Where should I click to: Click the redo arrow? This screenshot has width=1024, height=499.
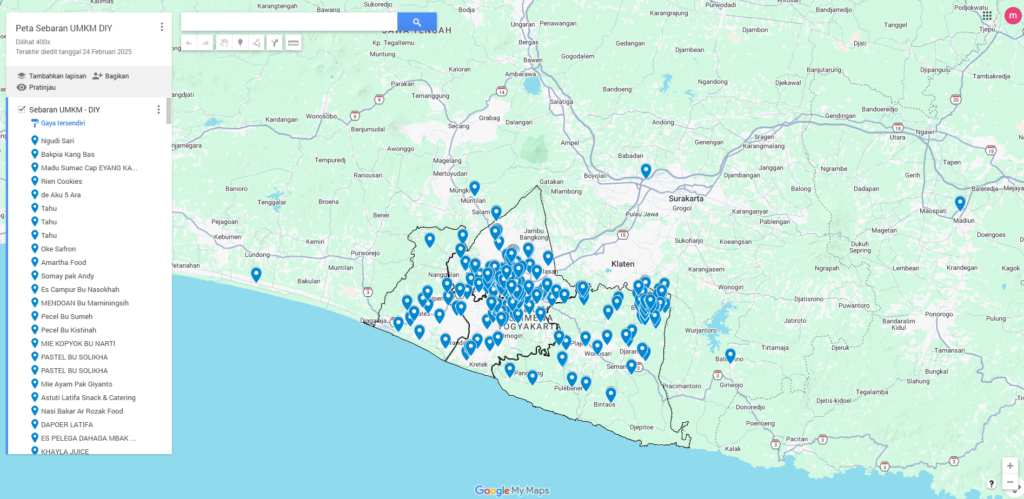(206, 43)
